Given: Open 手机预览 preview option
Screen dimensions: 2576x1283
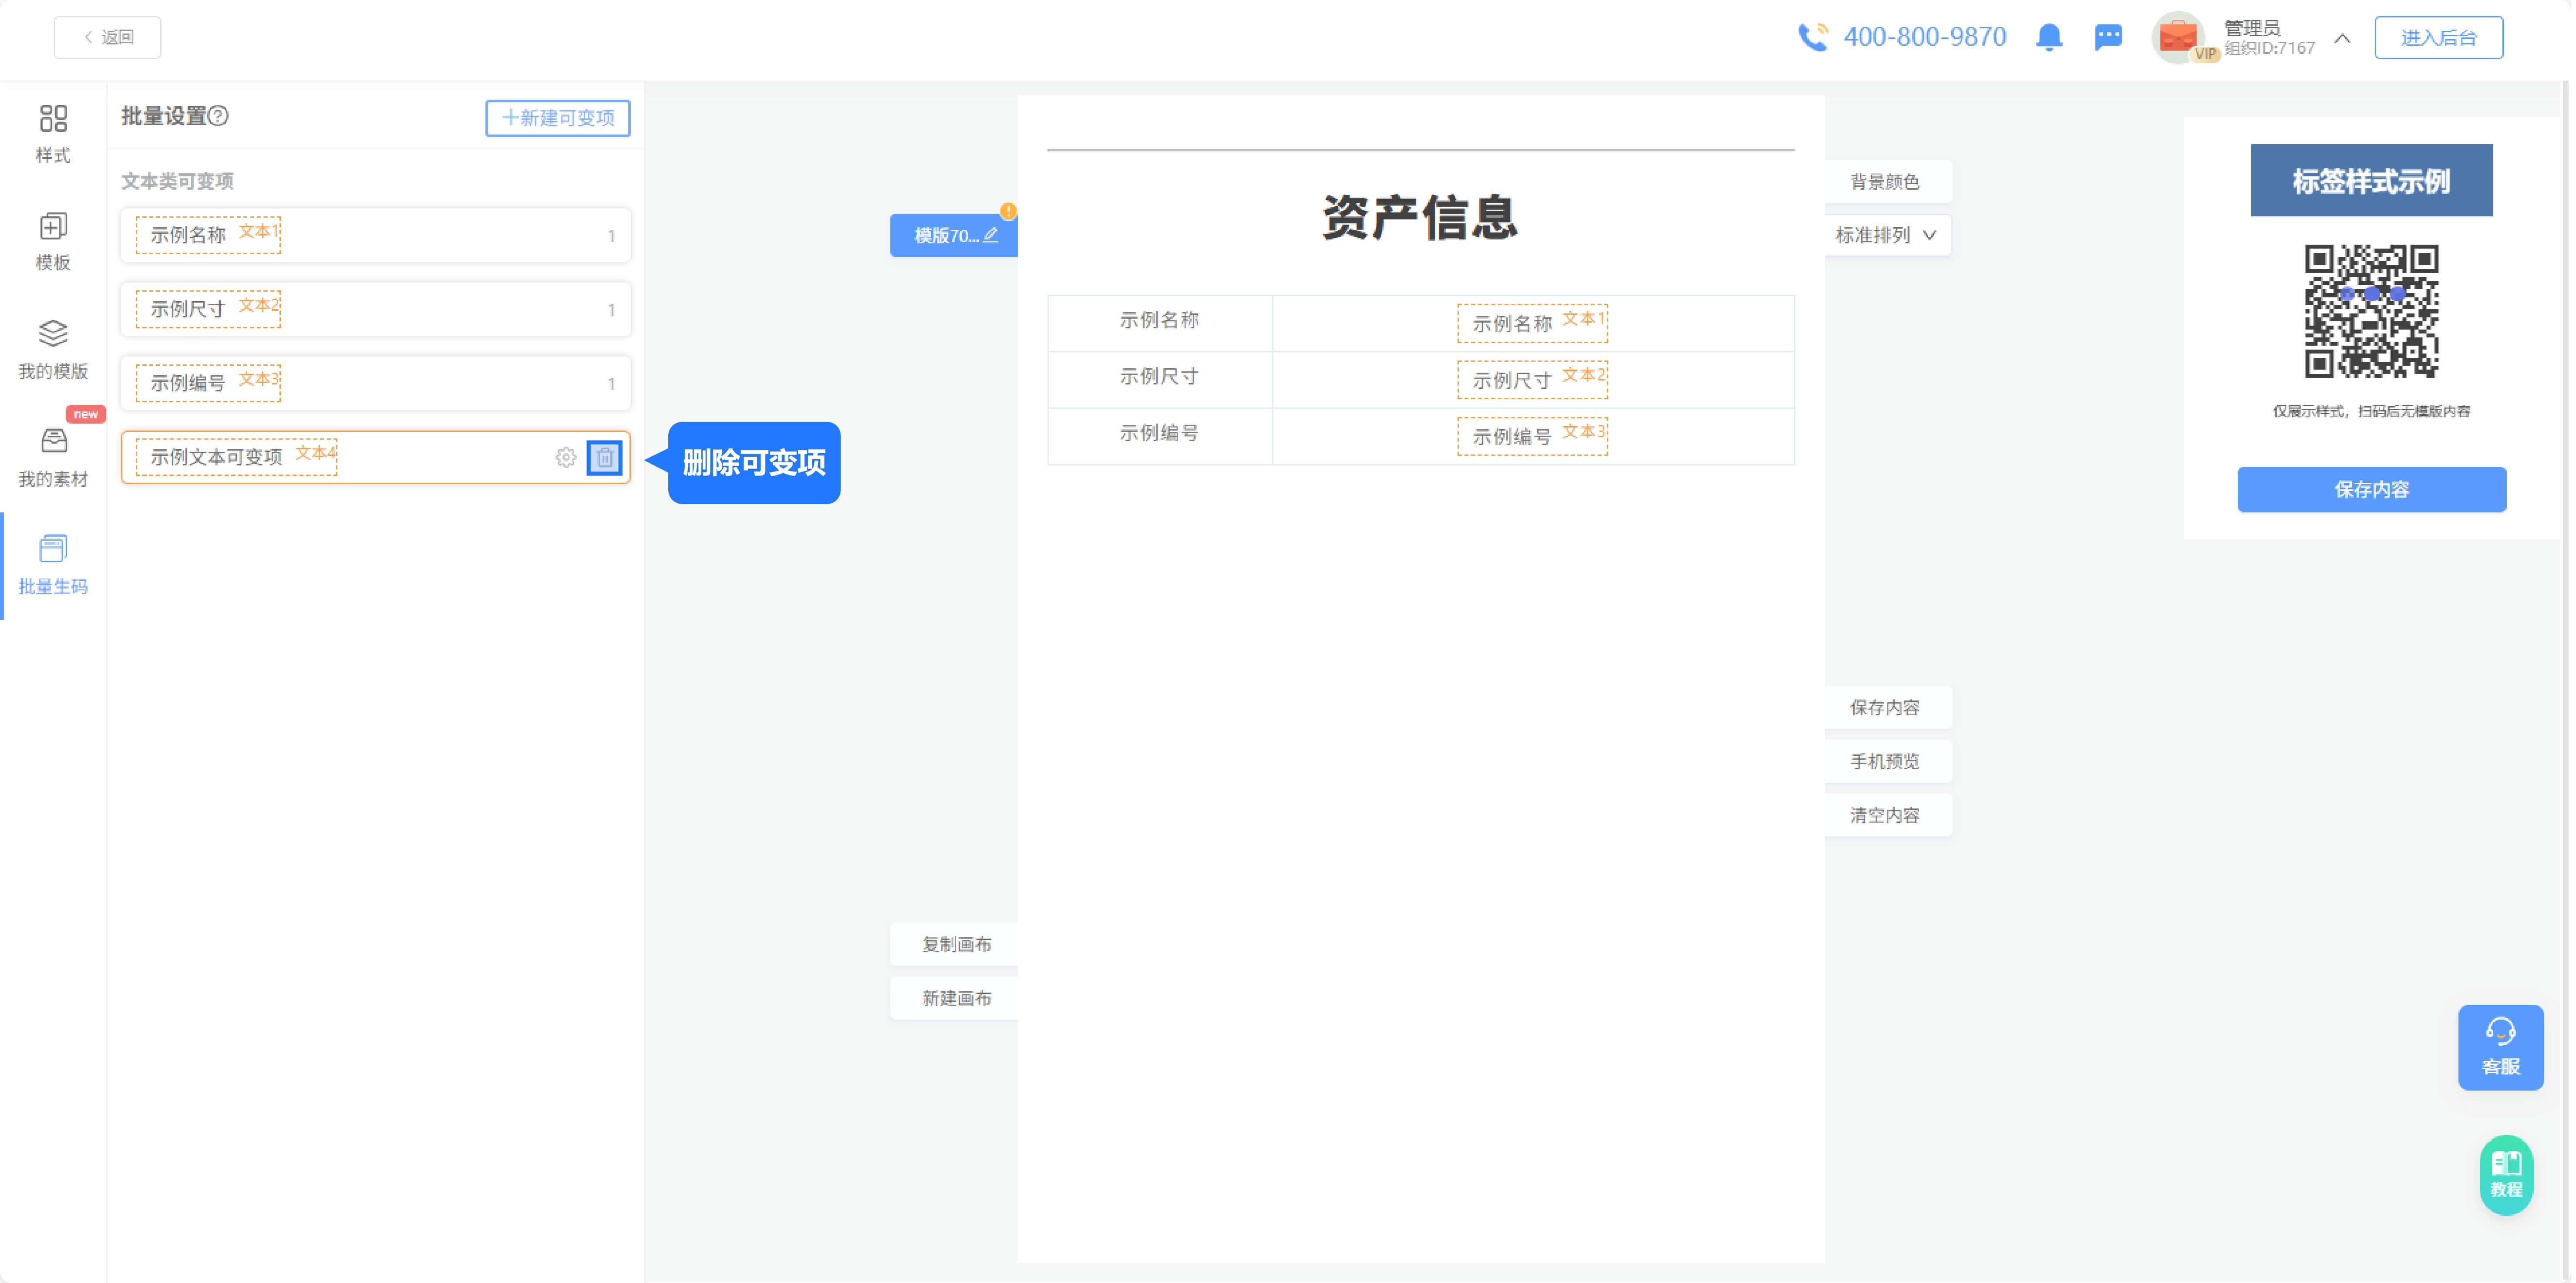Looking at the screenshot, I should 1884,761.
